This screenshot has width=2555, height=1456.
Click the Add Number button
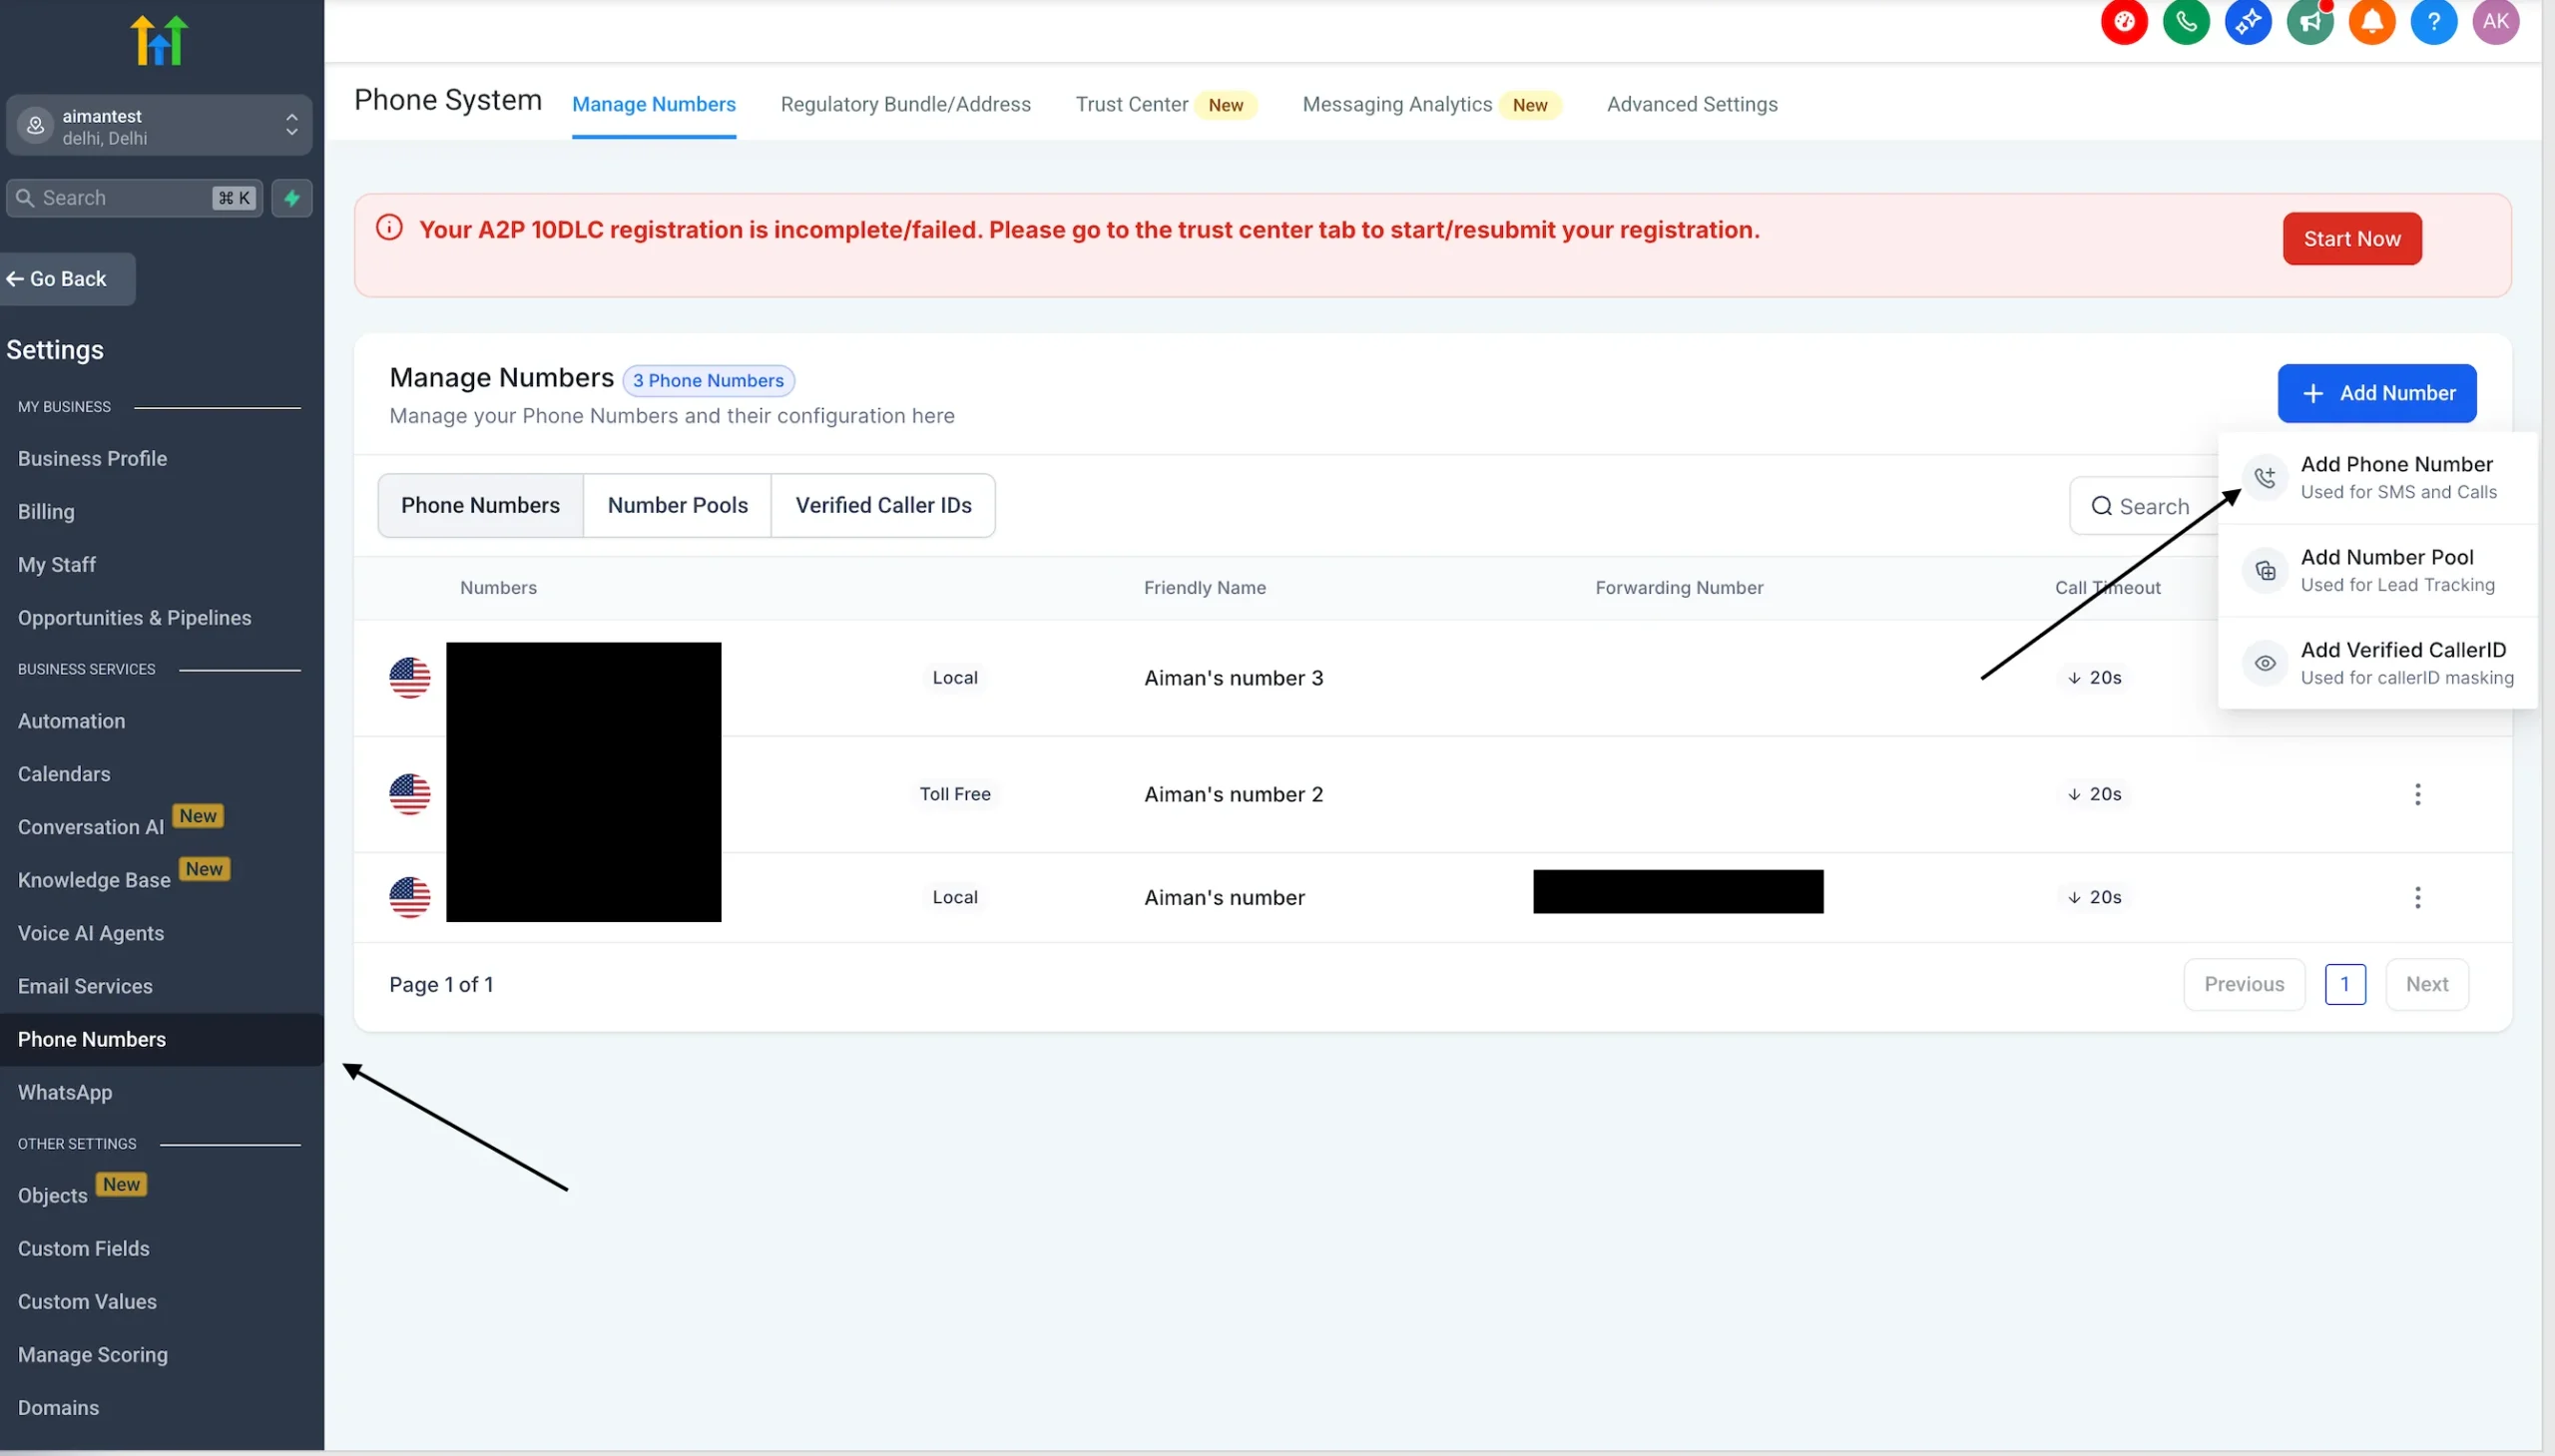coord(2377,393)
